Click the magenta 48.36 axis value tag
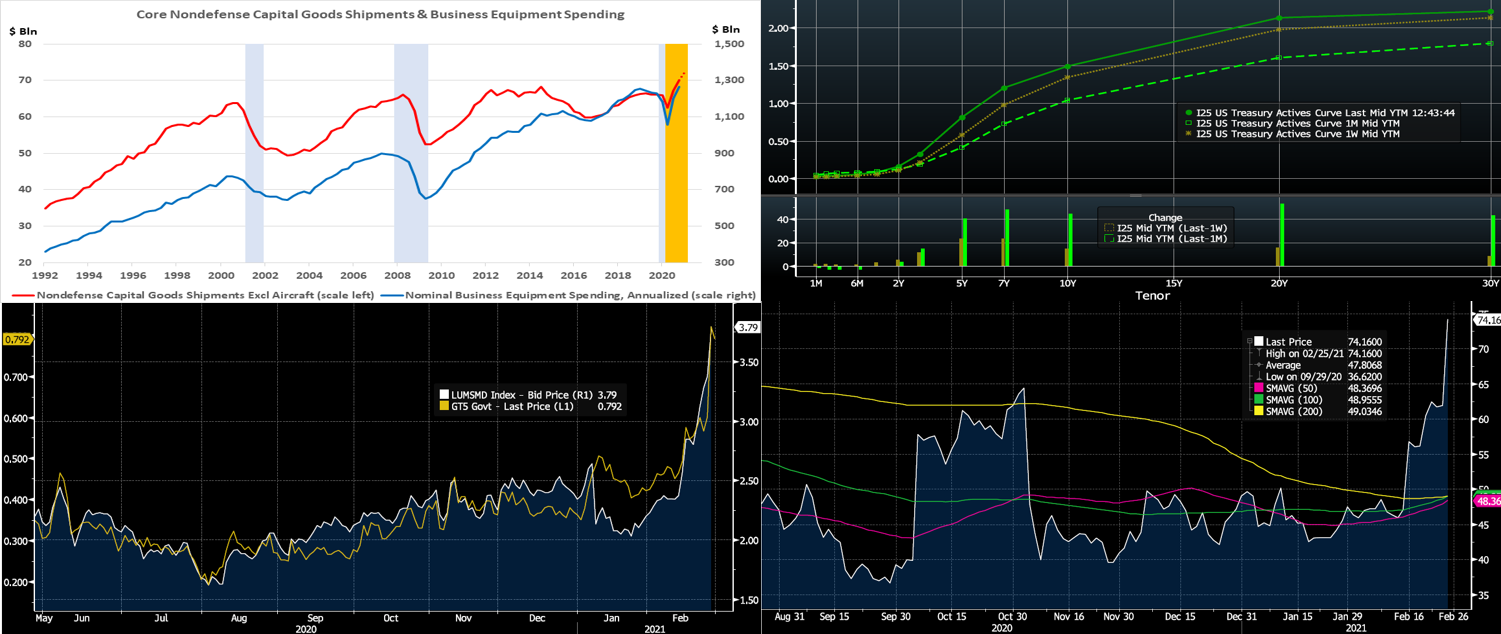The image size is (1501, 634). (1487, 500)
